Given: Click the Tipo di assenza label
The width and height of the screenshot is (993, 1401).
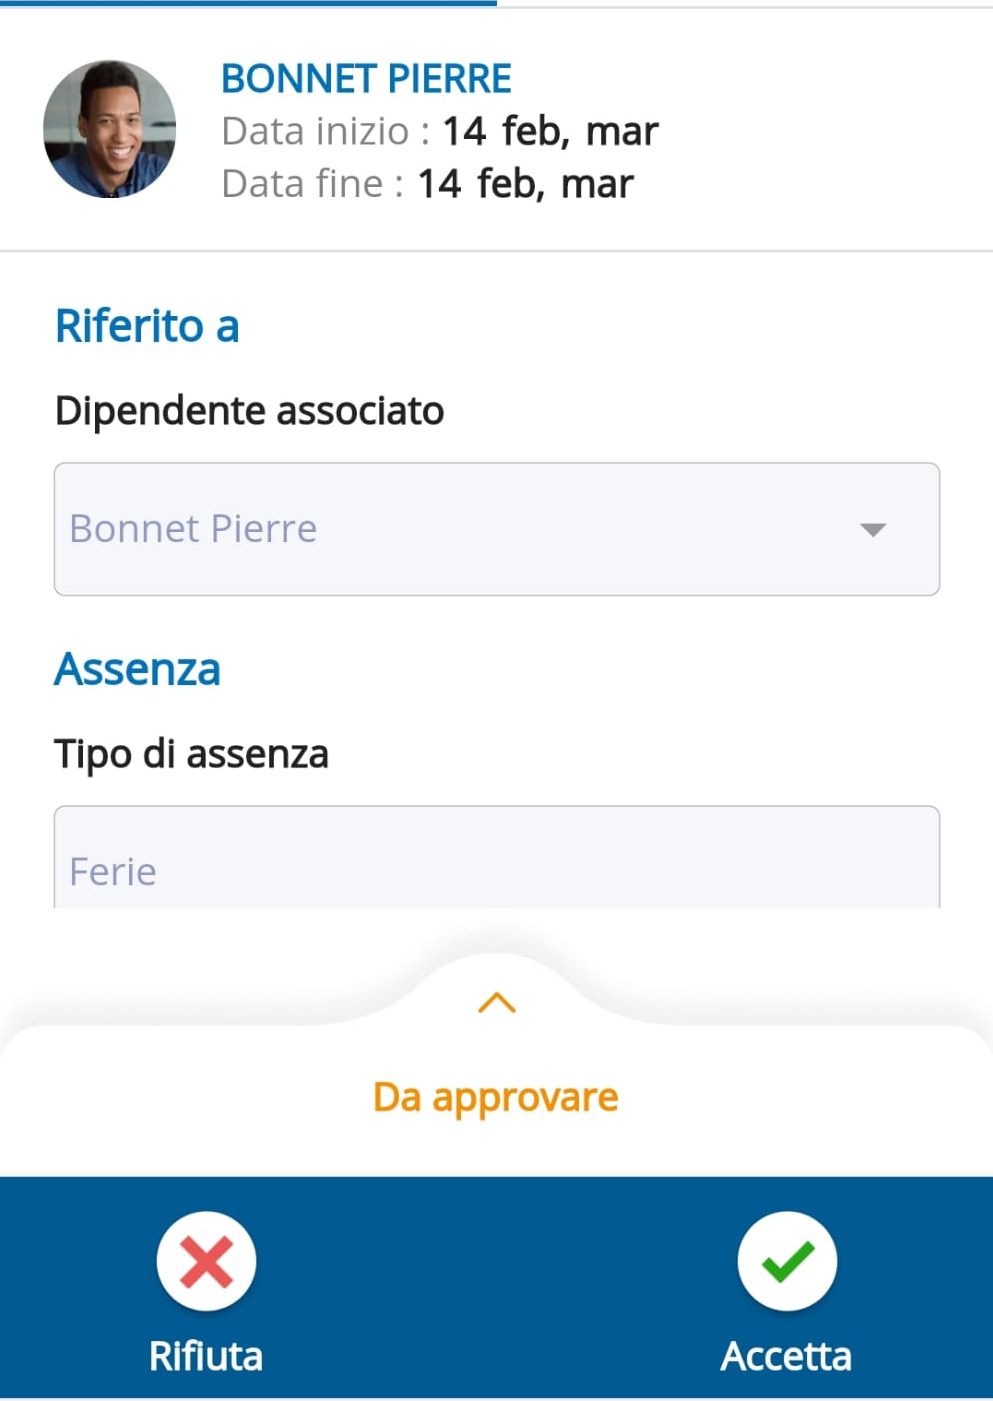Looking at the screenshot, I should tap(191, 754).
